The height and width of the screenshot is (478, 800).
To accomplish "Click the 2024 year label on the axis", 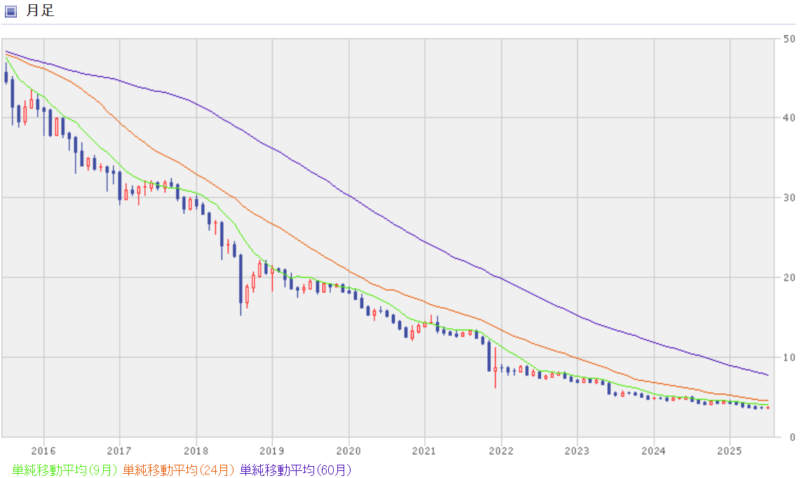I will click(654, 451).
